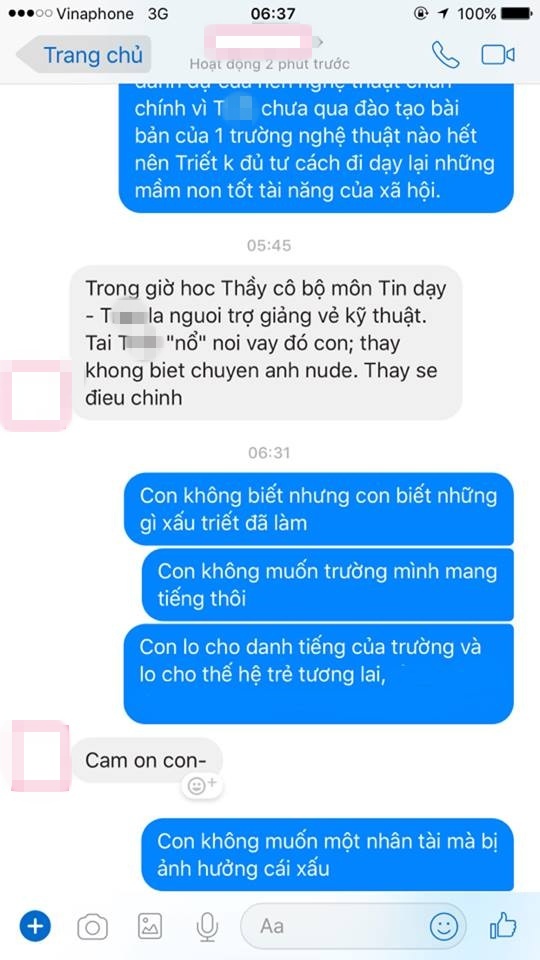Select the "Cam on con-" message bubble
The image size is (540, 960).
pos(147,760)
